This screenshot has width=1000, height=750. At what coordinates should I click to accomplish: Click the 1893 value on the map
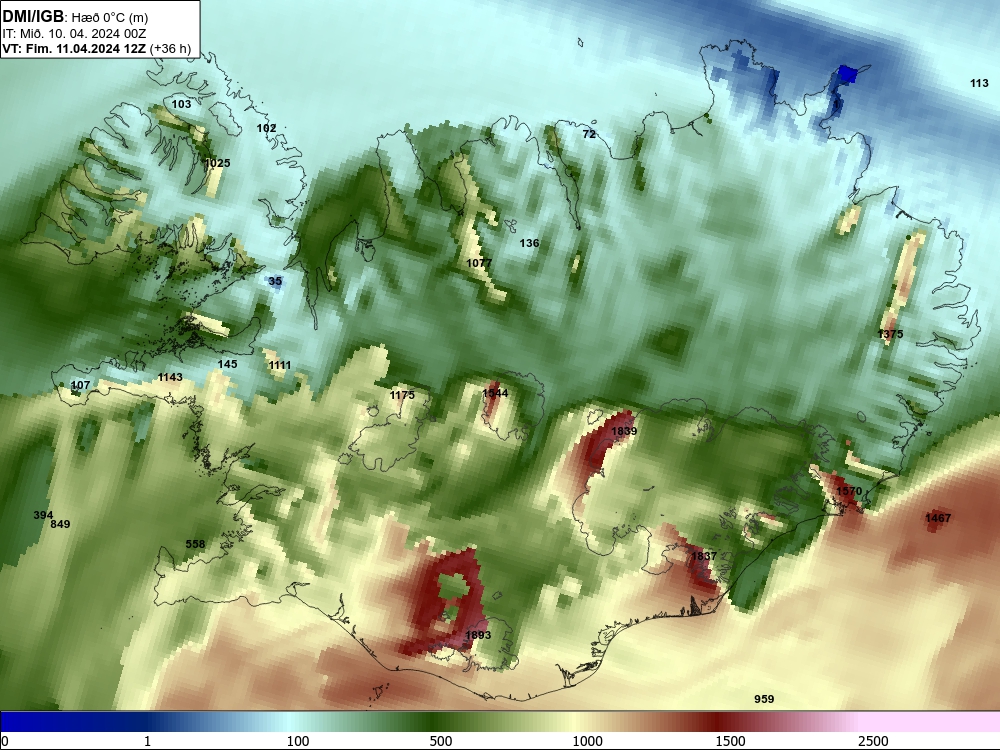point(478,635)
